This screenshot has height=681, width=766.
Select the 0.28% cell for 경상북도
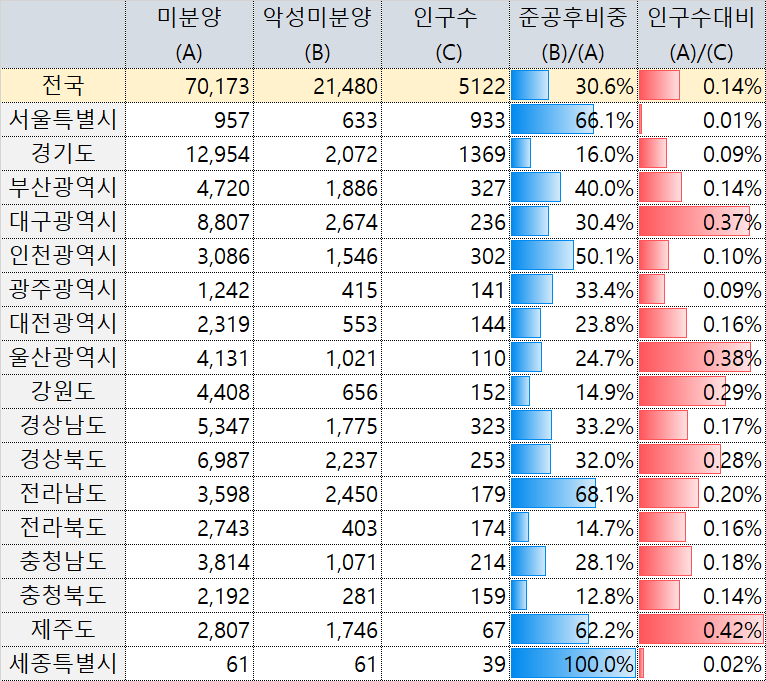(x=702, y=459)
